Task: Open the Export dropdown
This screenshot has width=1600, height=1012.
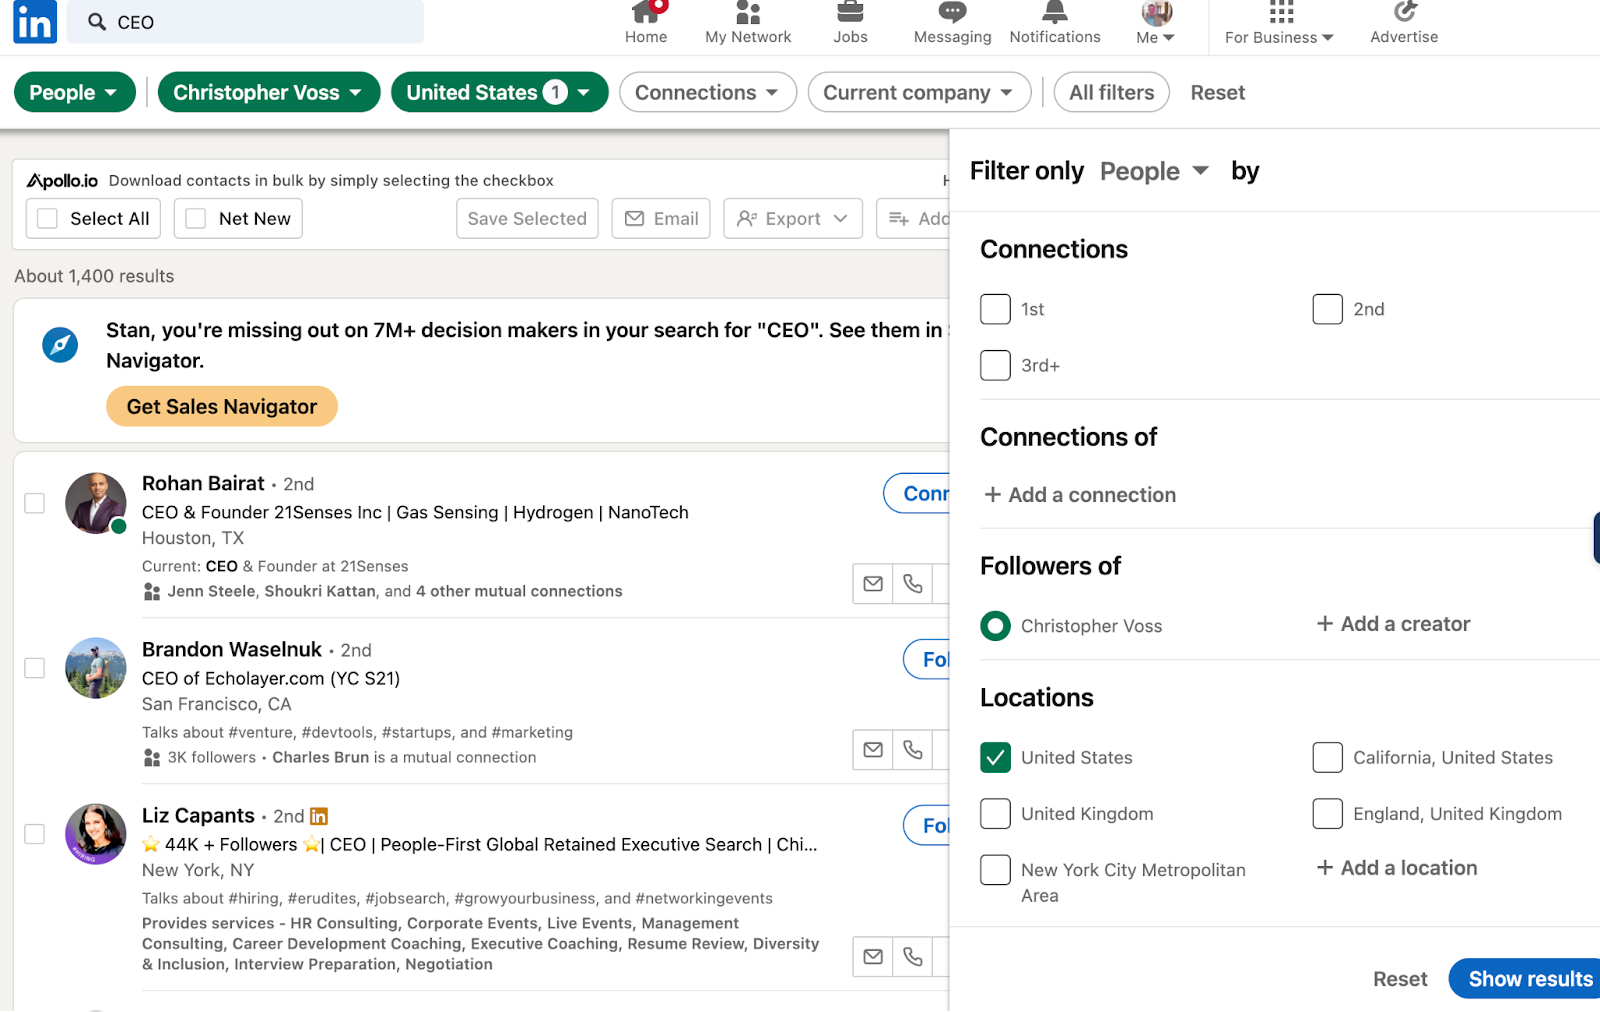Action: point(793,218)
